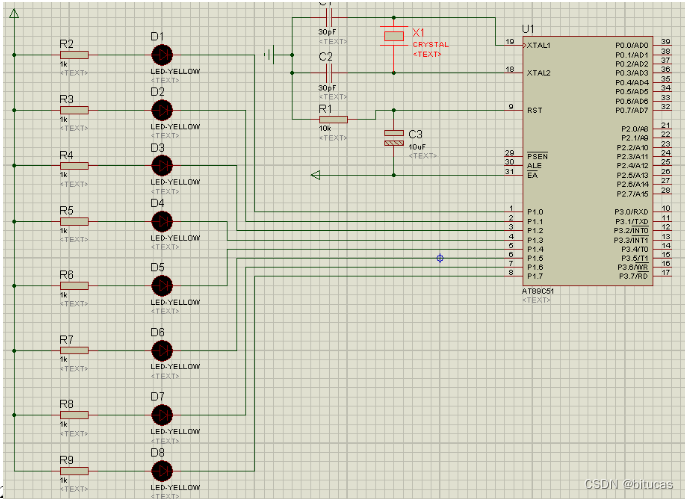689x499 pixels.
Task: Click the P0.0/AD0 pin label
Action: pyautogui.click(x=631, y=45)
